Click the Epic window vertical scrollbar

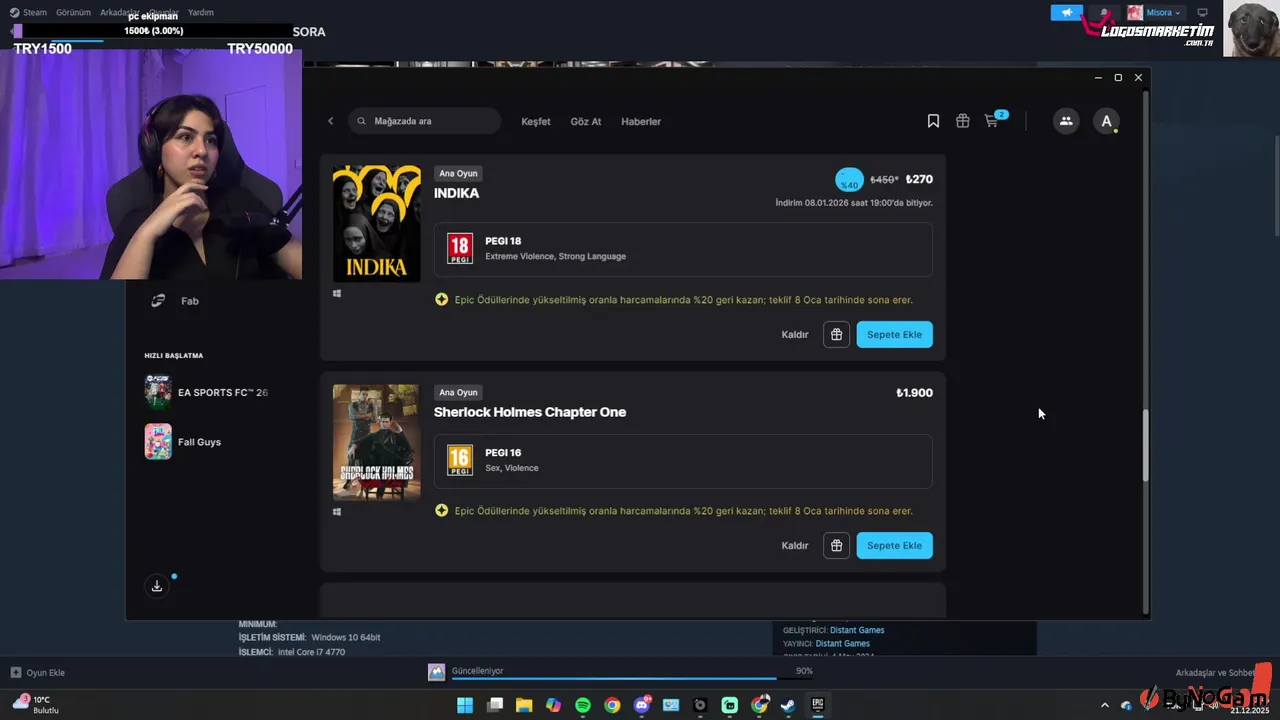pyautogui.click(x=1146, y=445)
